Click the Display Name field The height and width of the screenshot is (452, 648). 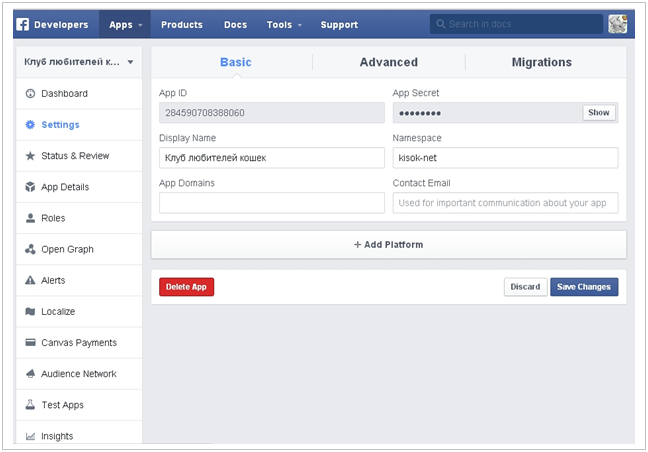[272, 158]
